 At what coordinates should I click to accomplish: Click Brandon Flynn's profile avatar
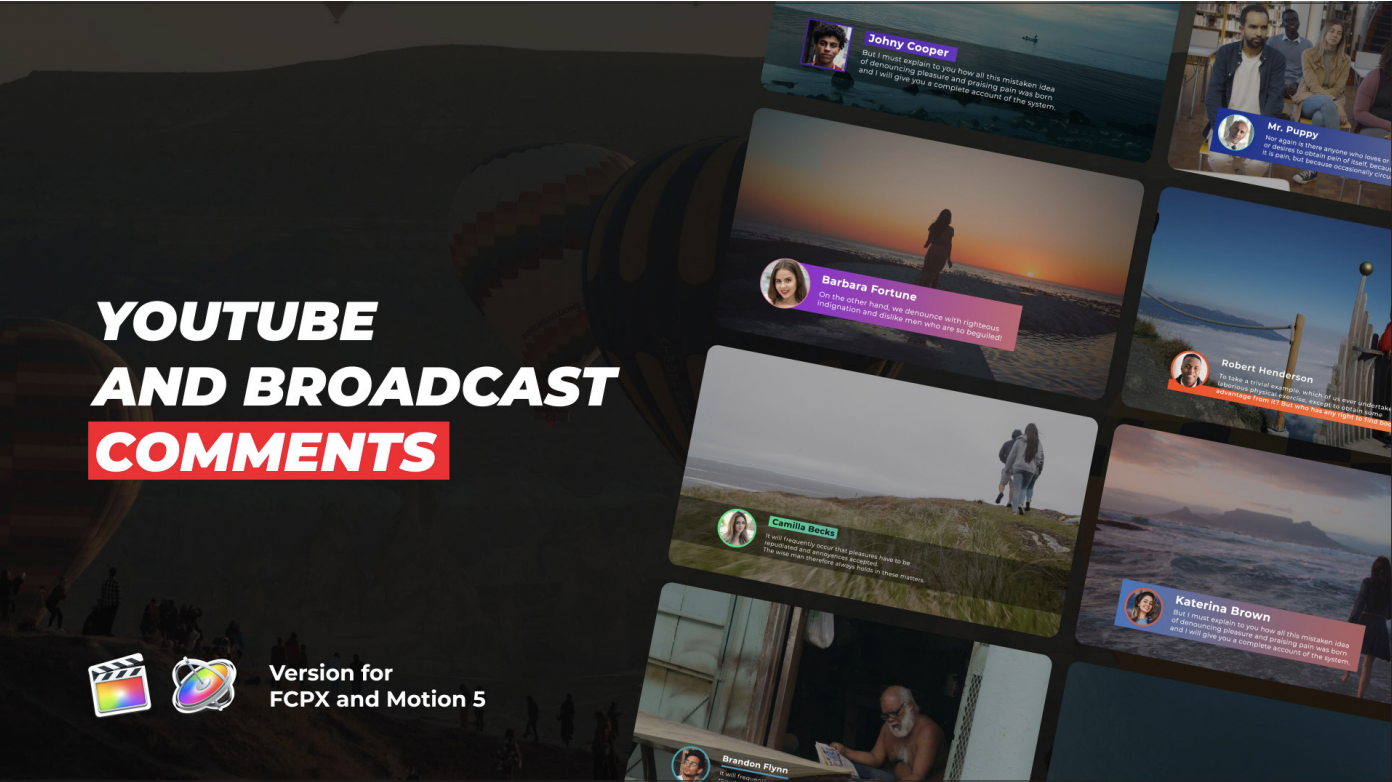(690, 765)
